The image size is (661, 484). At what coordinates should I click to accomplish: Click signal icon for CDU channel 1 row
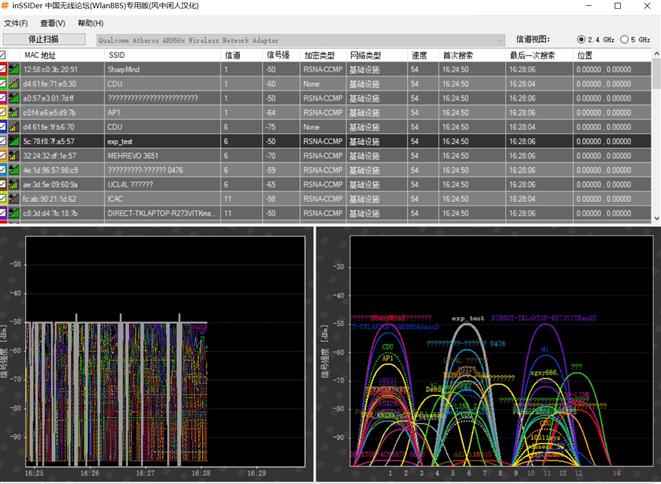click(x=14, y=83)
